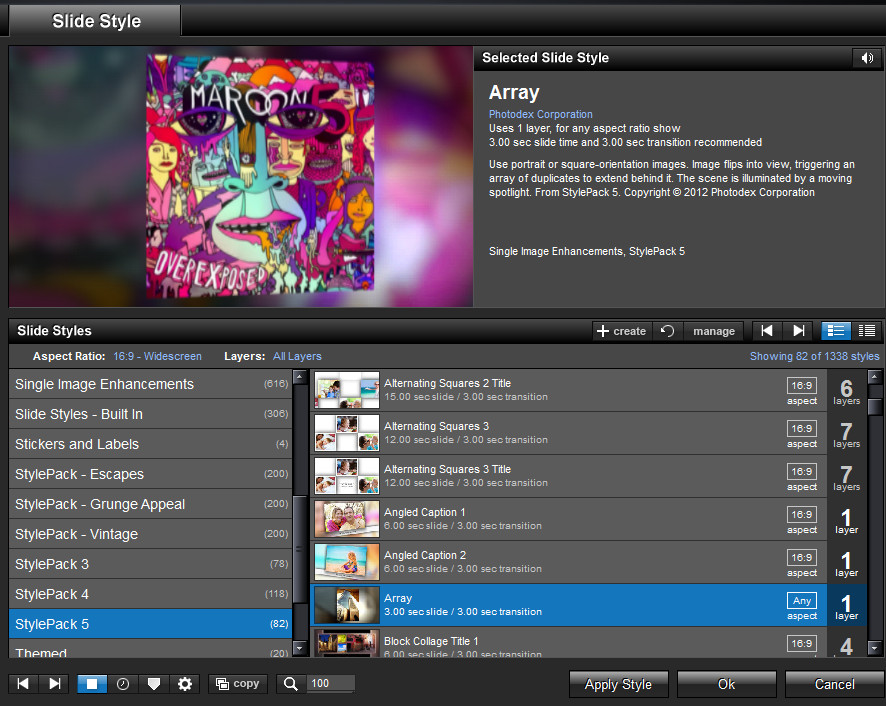
Task: Select Single Image Enhancements category
Action: tap(151, 384)
